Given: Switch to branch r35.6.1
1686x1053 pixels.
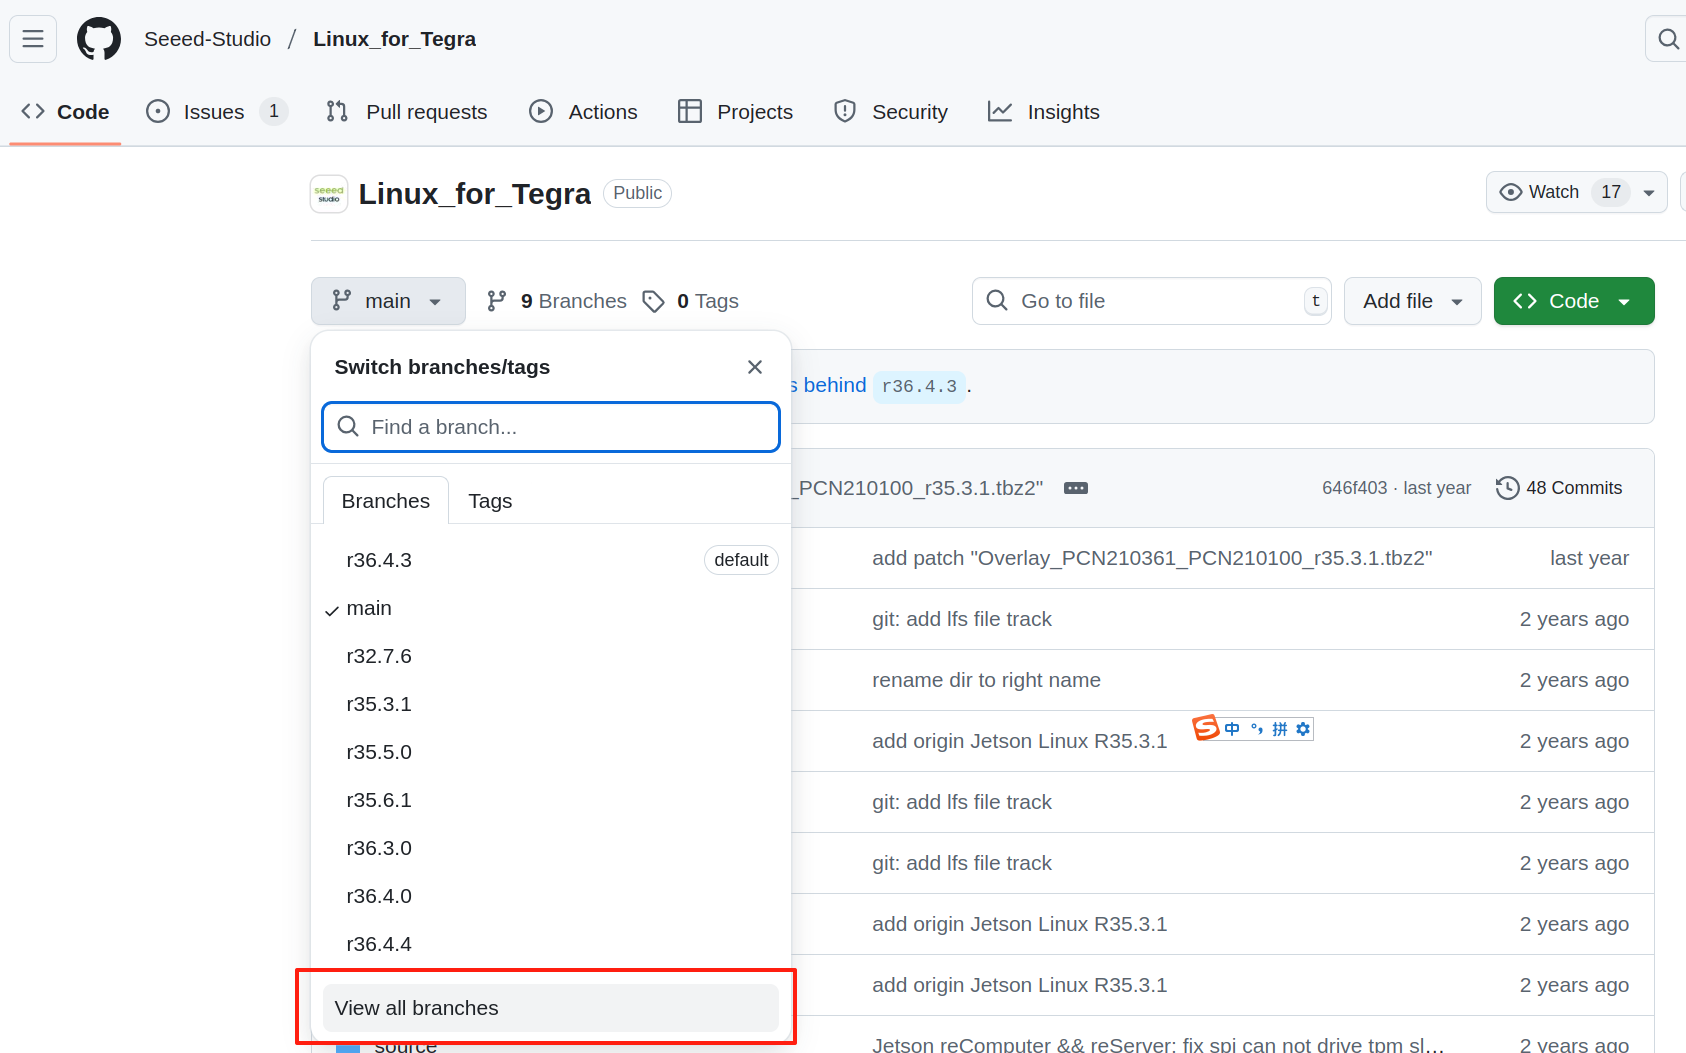Looking at the screenshot, I should (x=551, y=800).
